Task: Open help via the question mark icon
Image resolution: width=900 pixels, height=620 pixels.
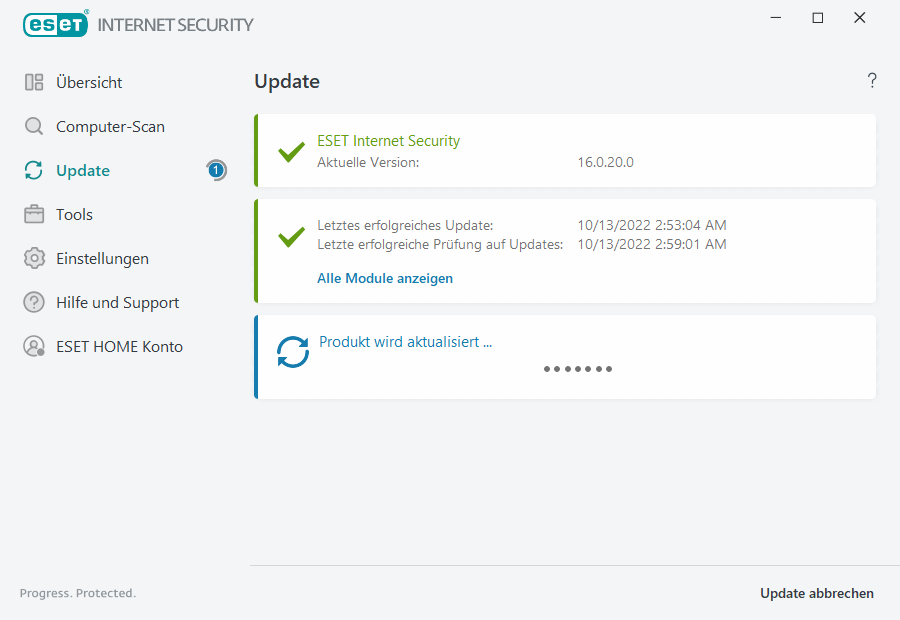Action: [872, 81]
